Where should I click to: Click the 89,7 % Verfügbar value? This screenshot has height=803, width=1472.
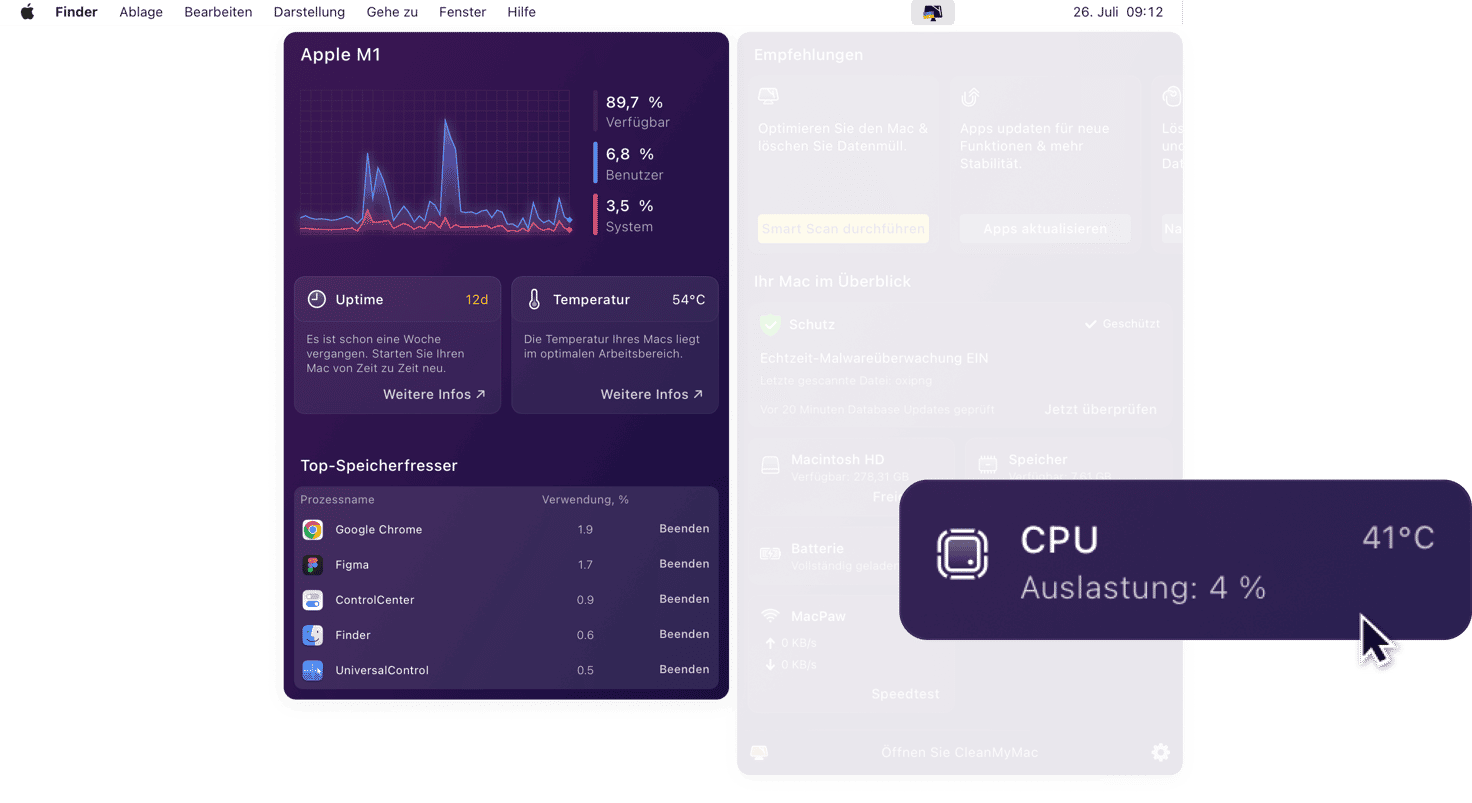tap(637, 111)
